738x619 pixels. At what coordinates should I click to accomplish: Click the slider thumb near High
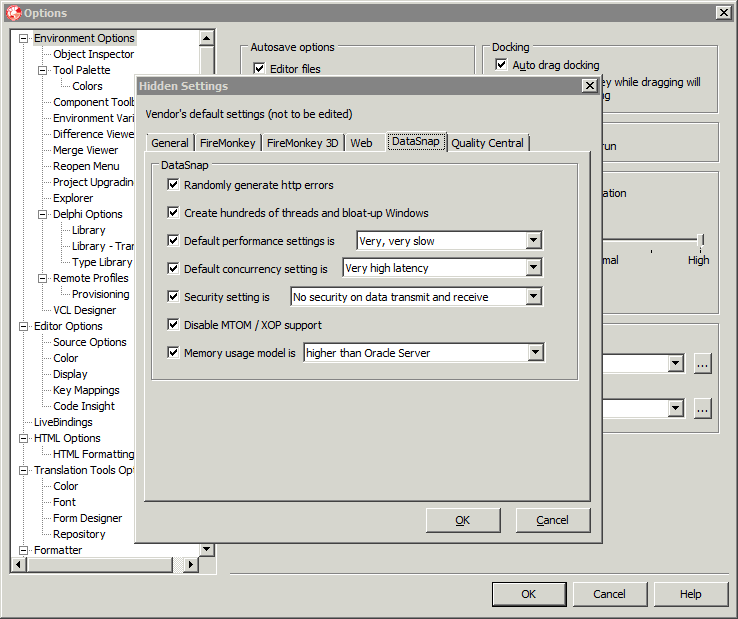click(700, 240)
